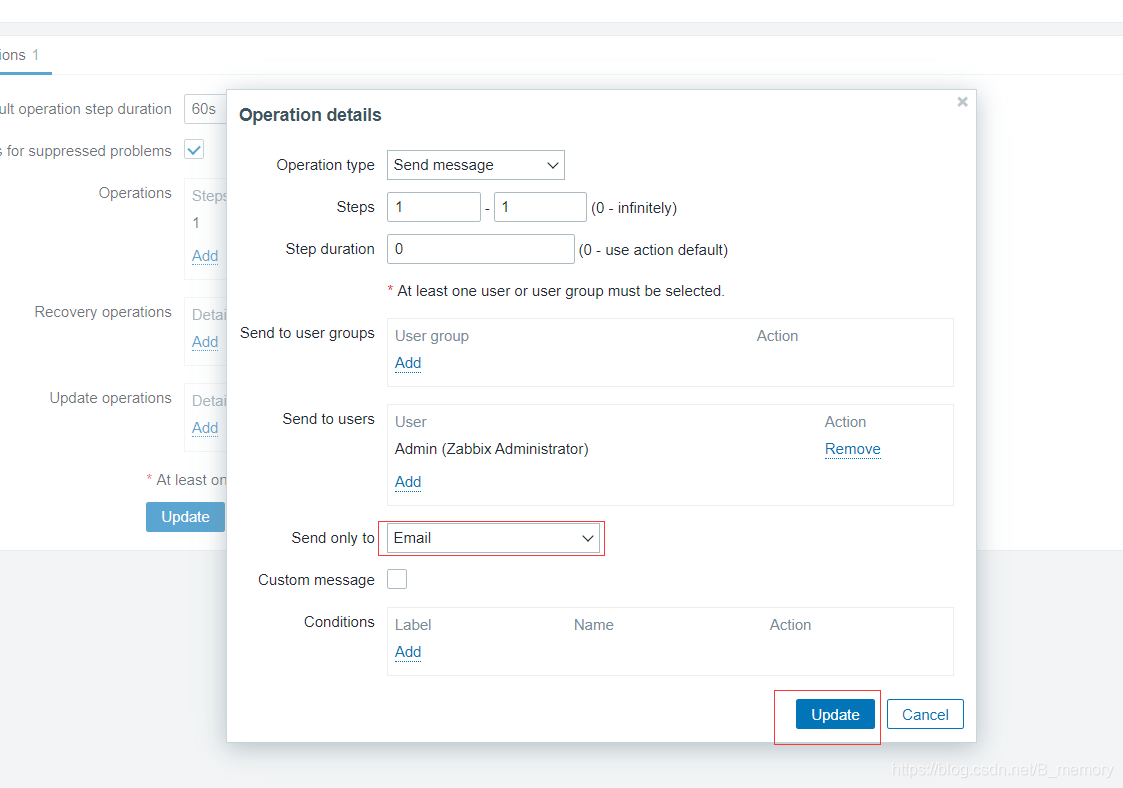Click the Update button on background page

point(185,517)
